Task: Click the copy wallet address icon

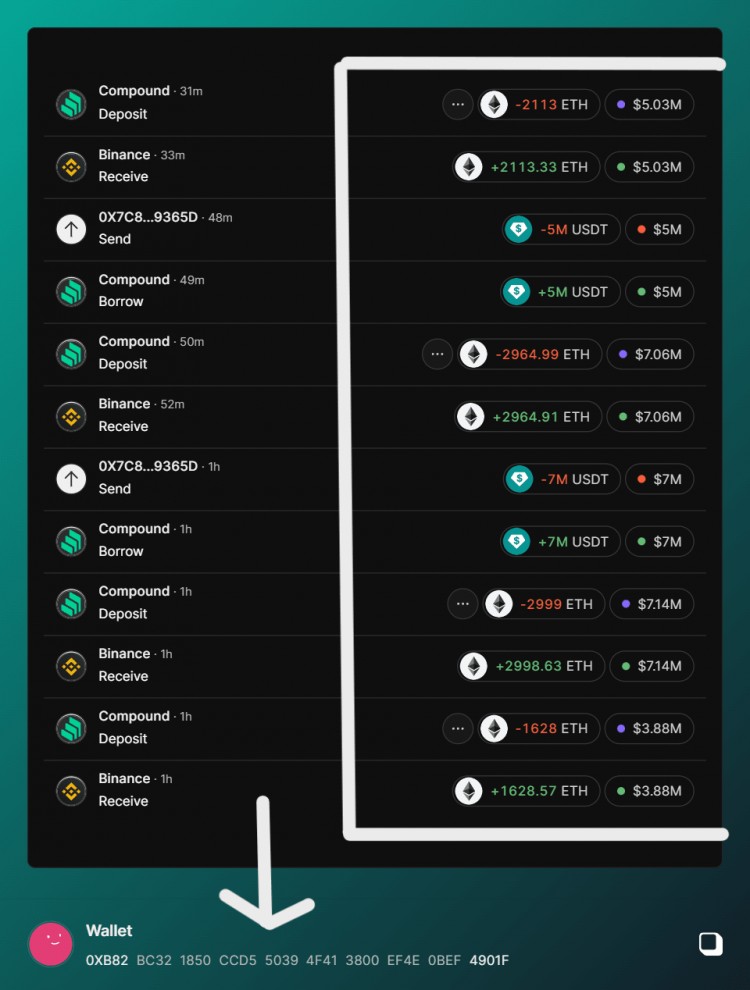Action: coord(710,943)
